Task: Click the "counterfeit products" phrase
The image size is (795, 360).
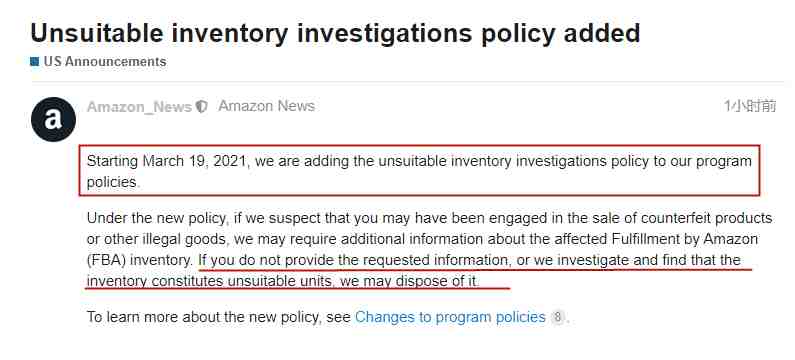Action: click(x=706, y=219)
